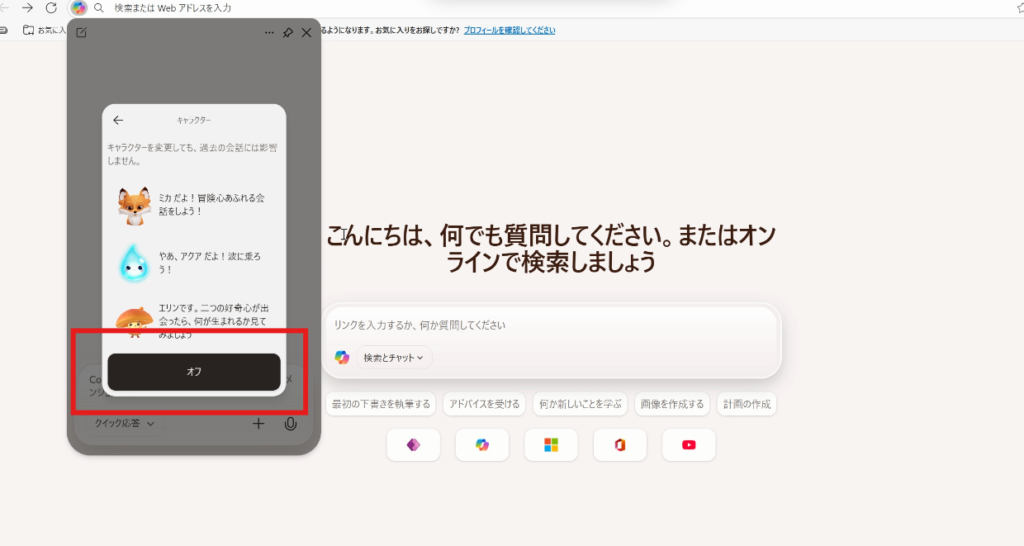Expand the 検索とチャット dropdown
The width and height of the screenshot is (1024, 546).
tap(393, 357)
